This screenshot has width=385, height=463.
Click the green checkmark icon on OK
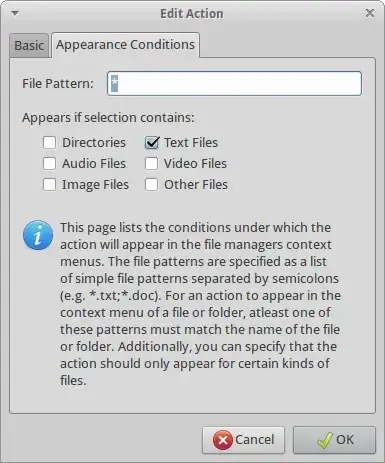325,440
